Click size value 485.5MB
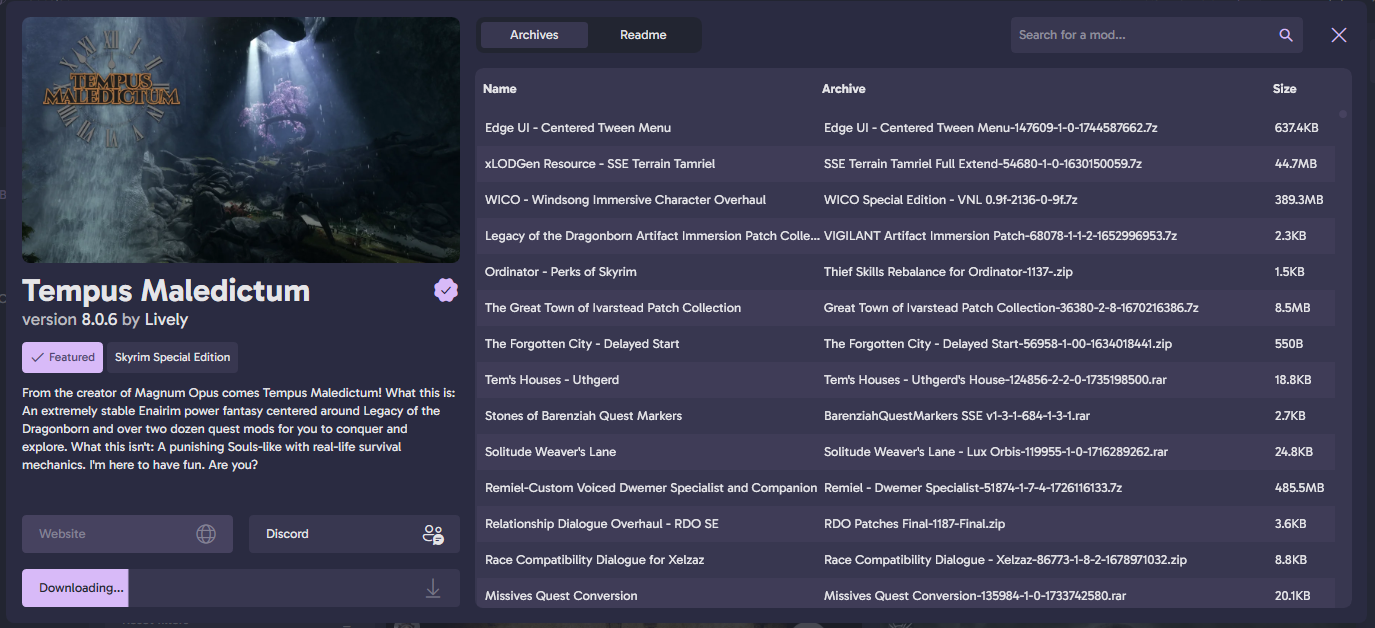The image size is (1375, 628). point(1299,488)
